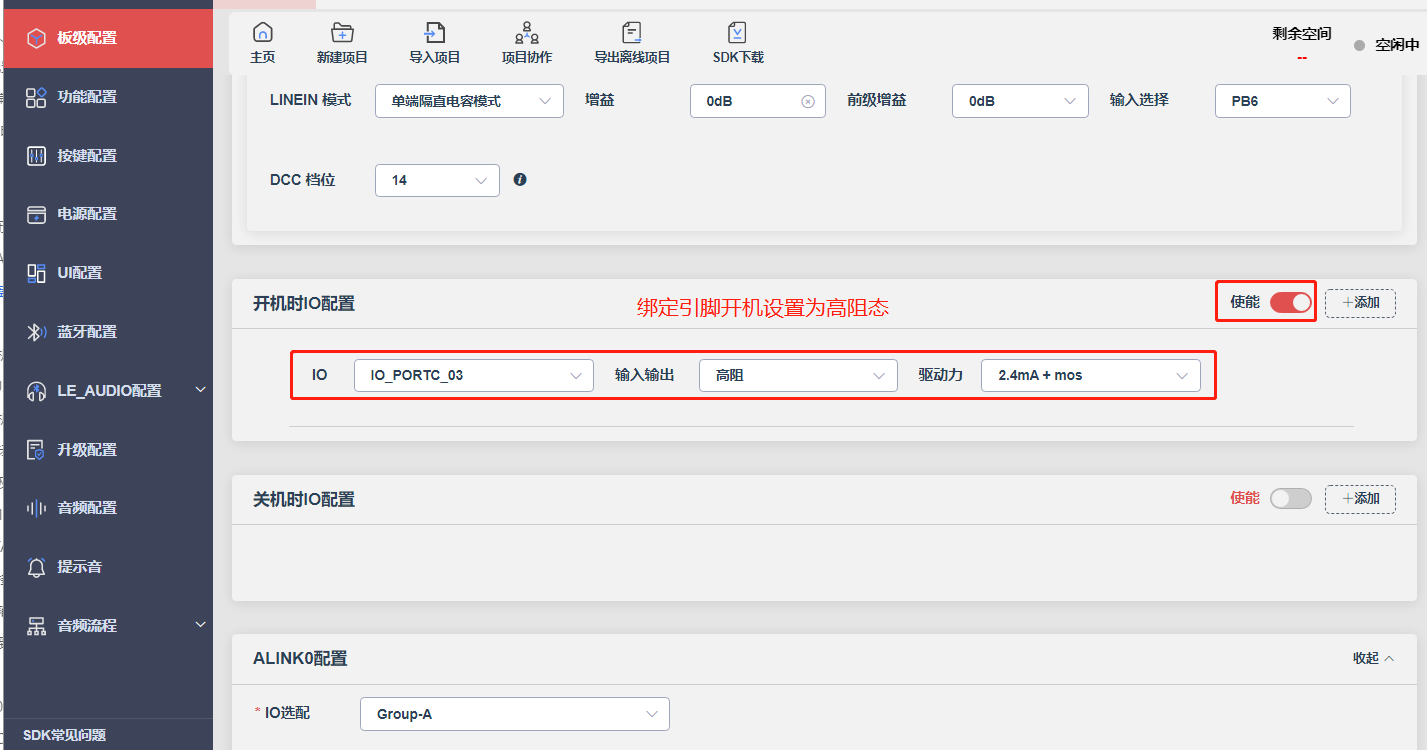
Task: Select 音频配置 in the sidebar
Action: 87,508
